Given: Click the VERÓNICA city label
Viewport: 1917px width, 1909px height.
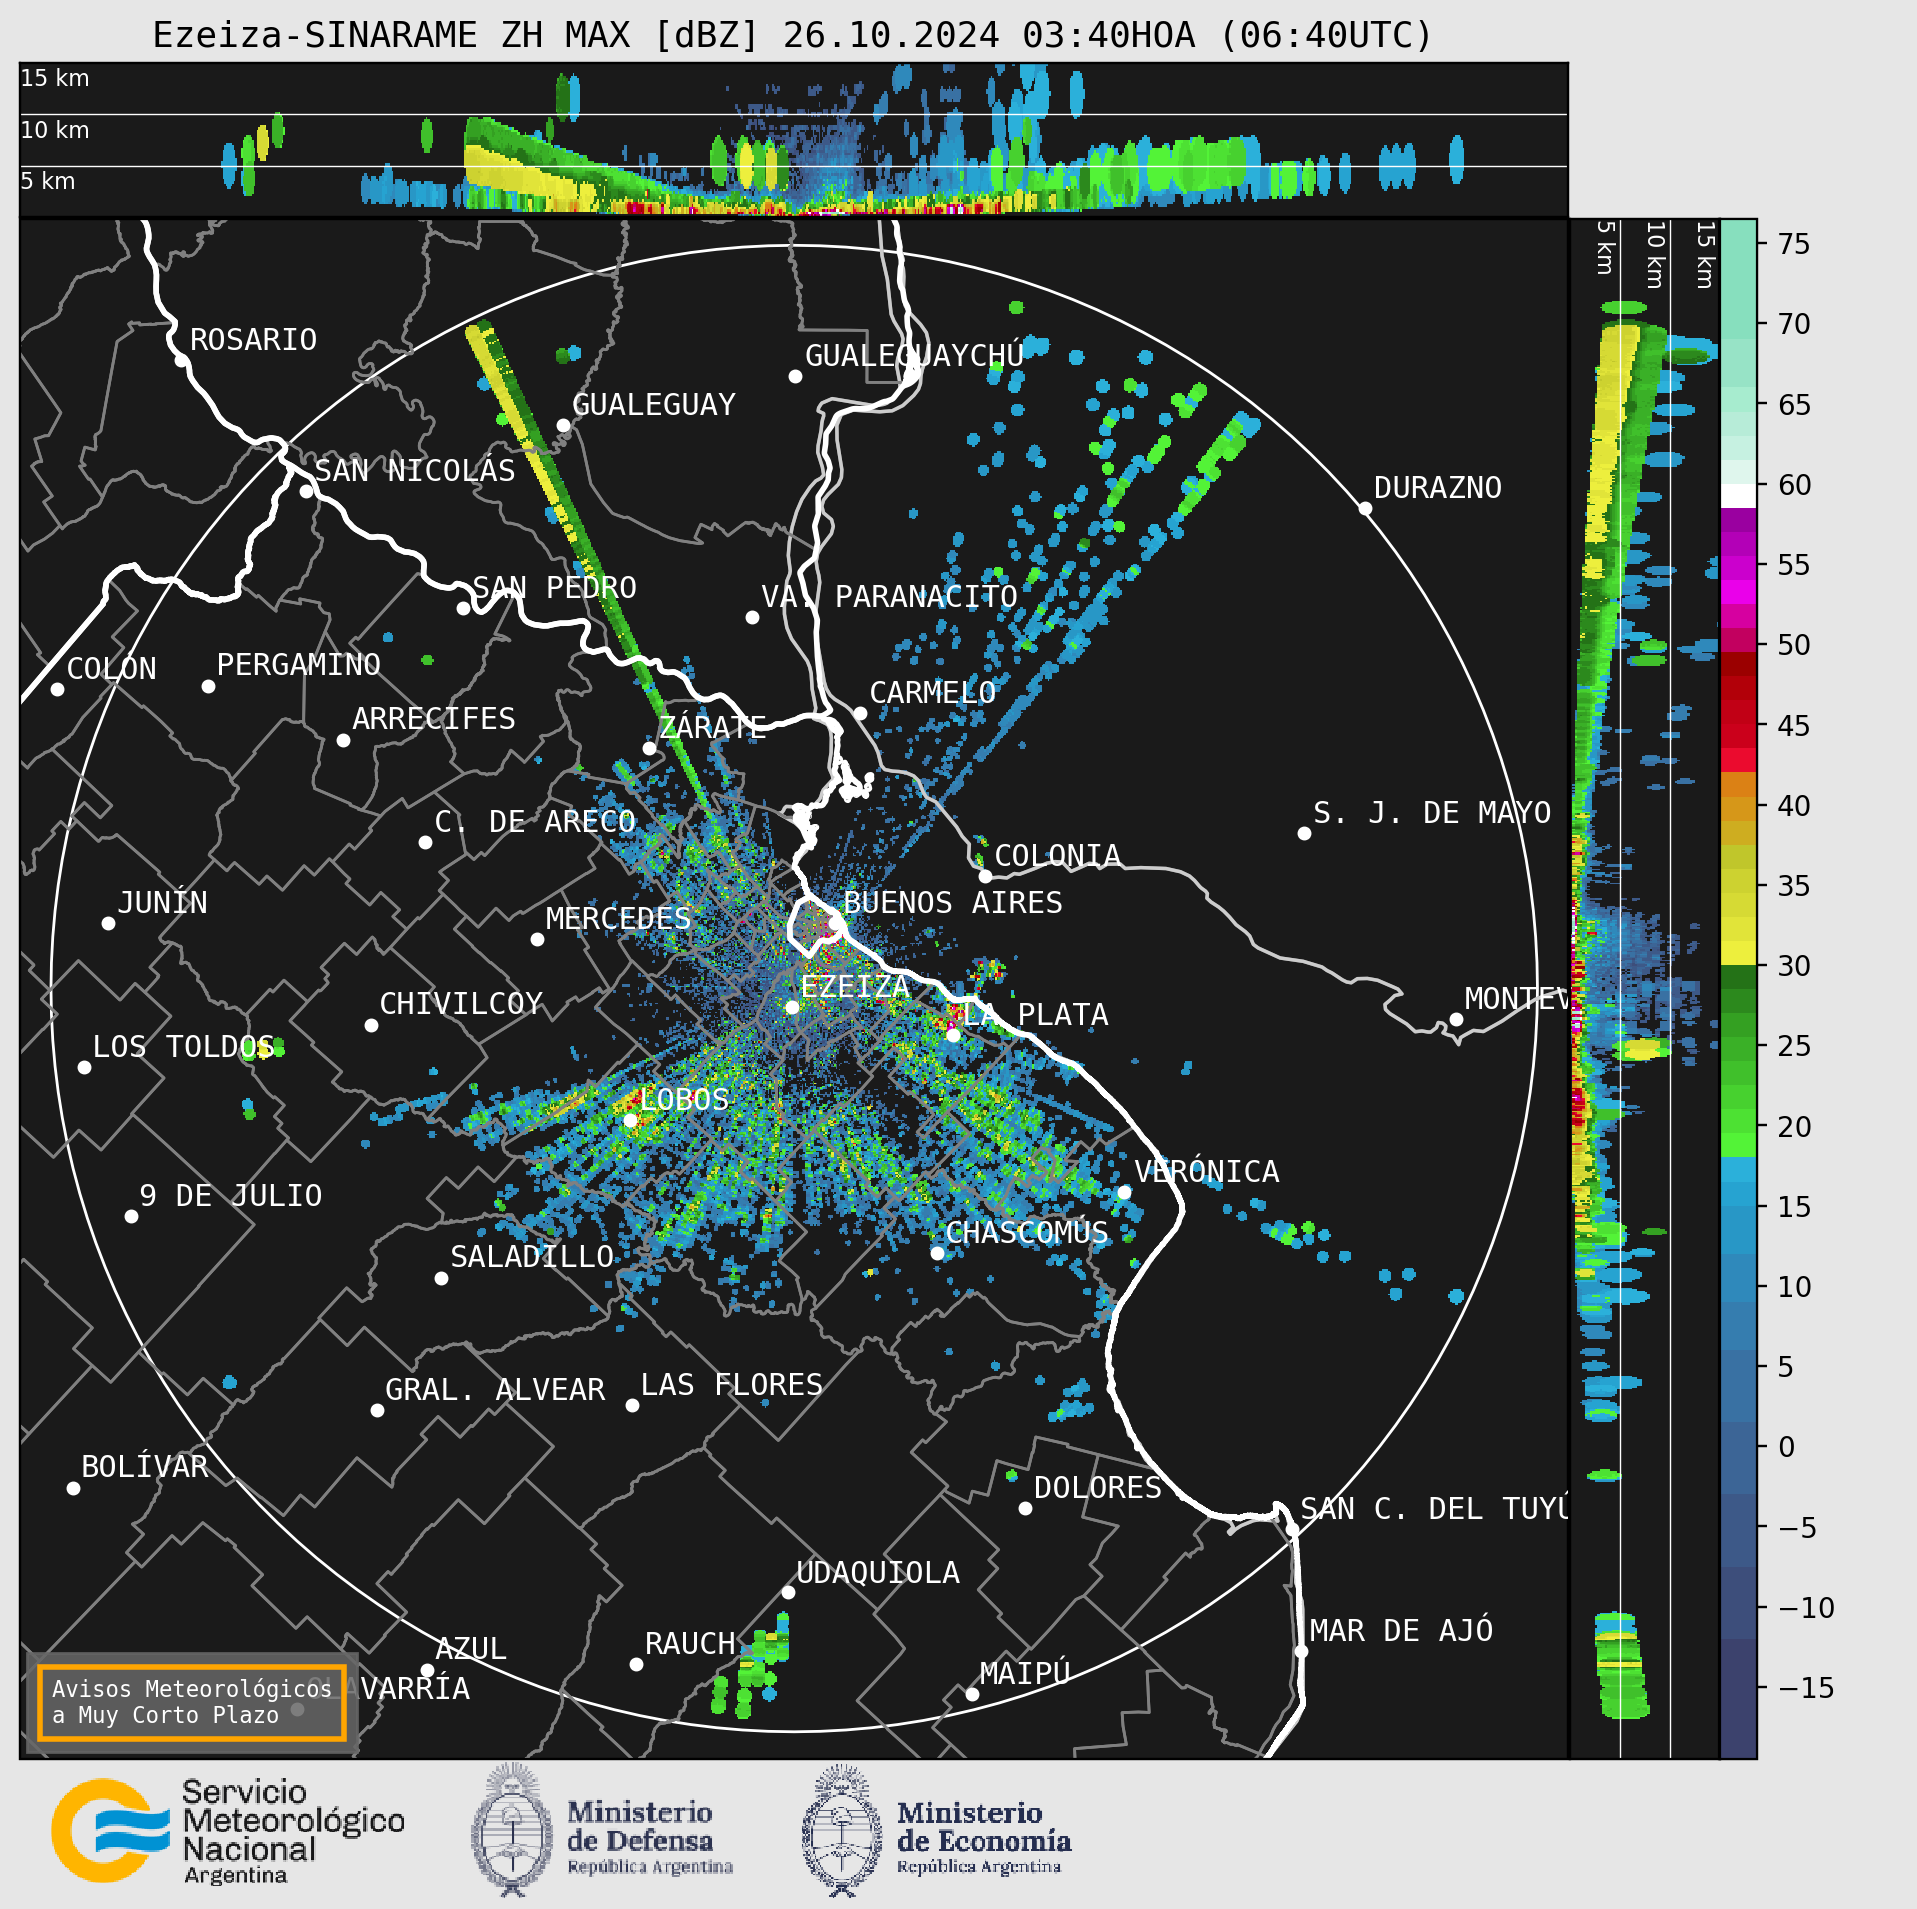Looking at the screenshot, I should 1207,1171.
